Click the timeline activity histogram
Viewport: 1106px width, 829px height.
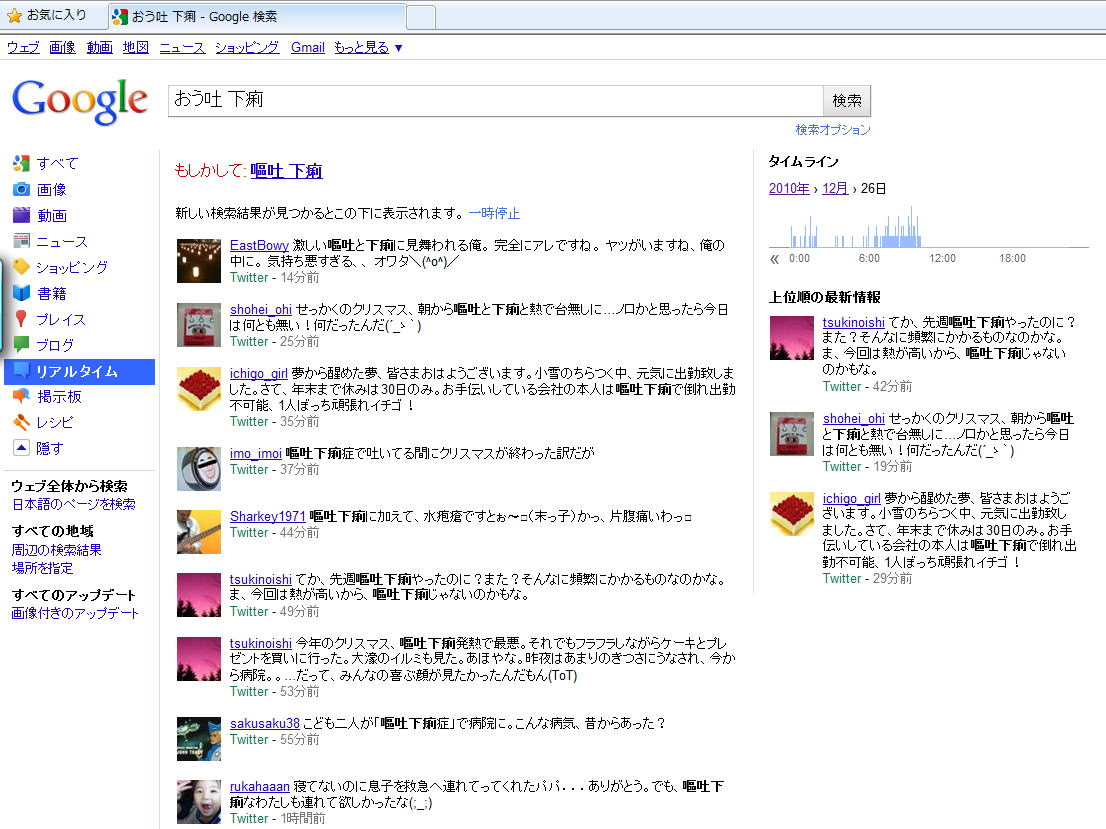(928, 227)
